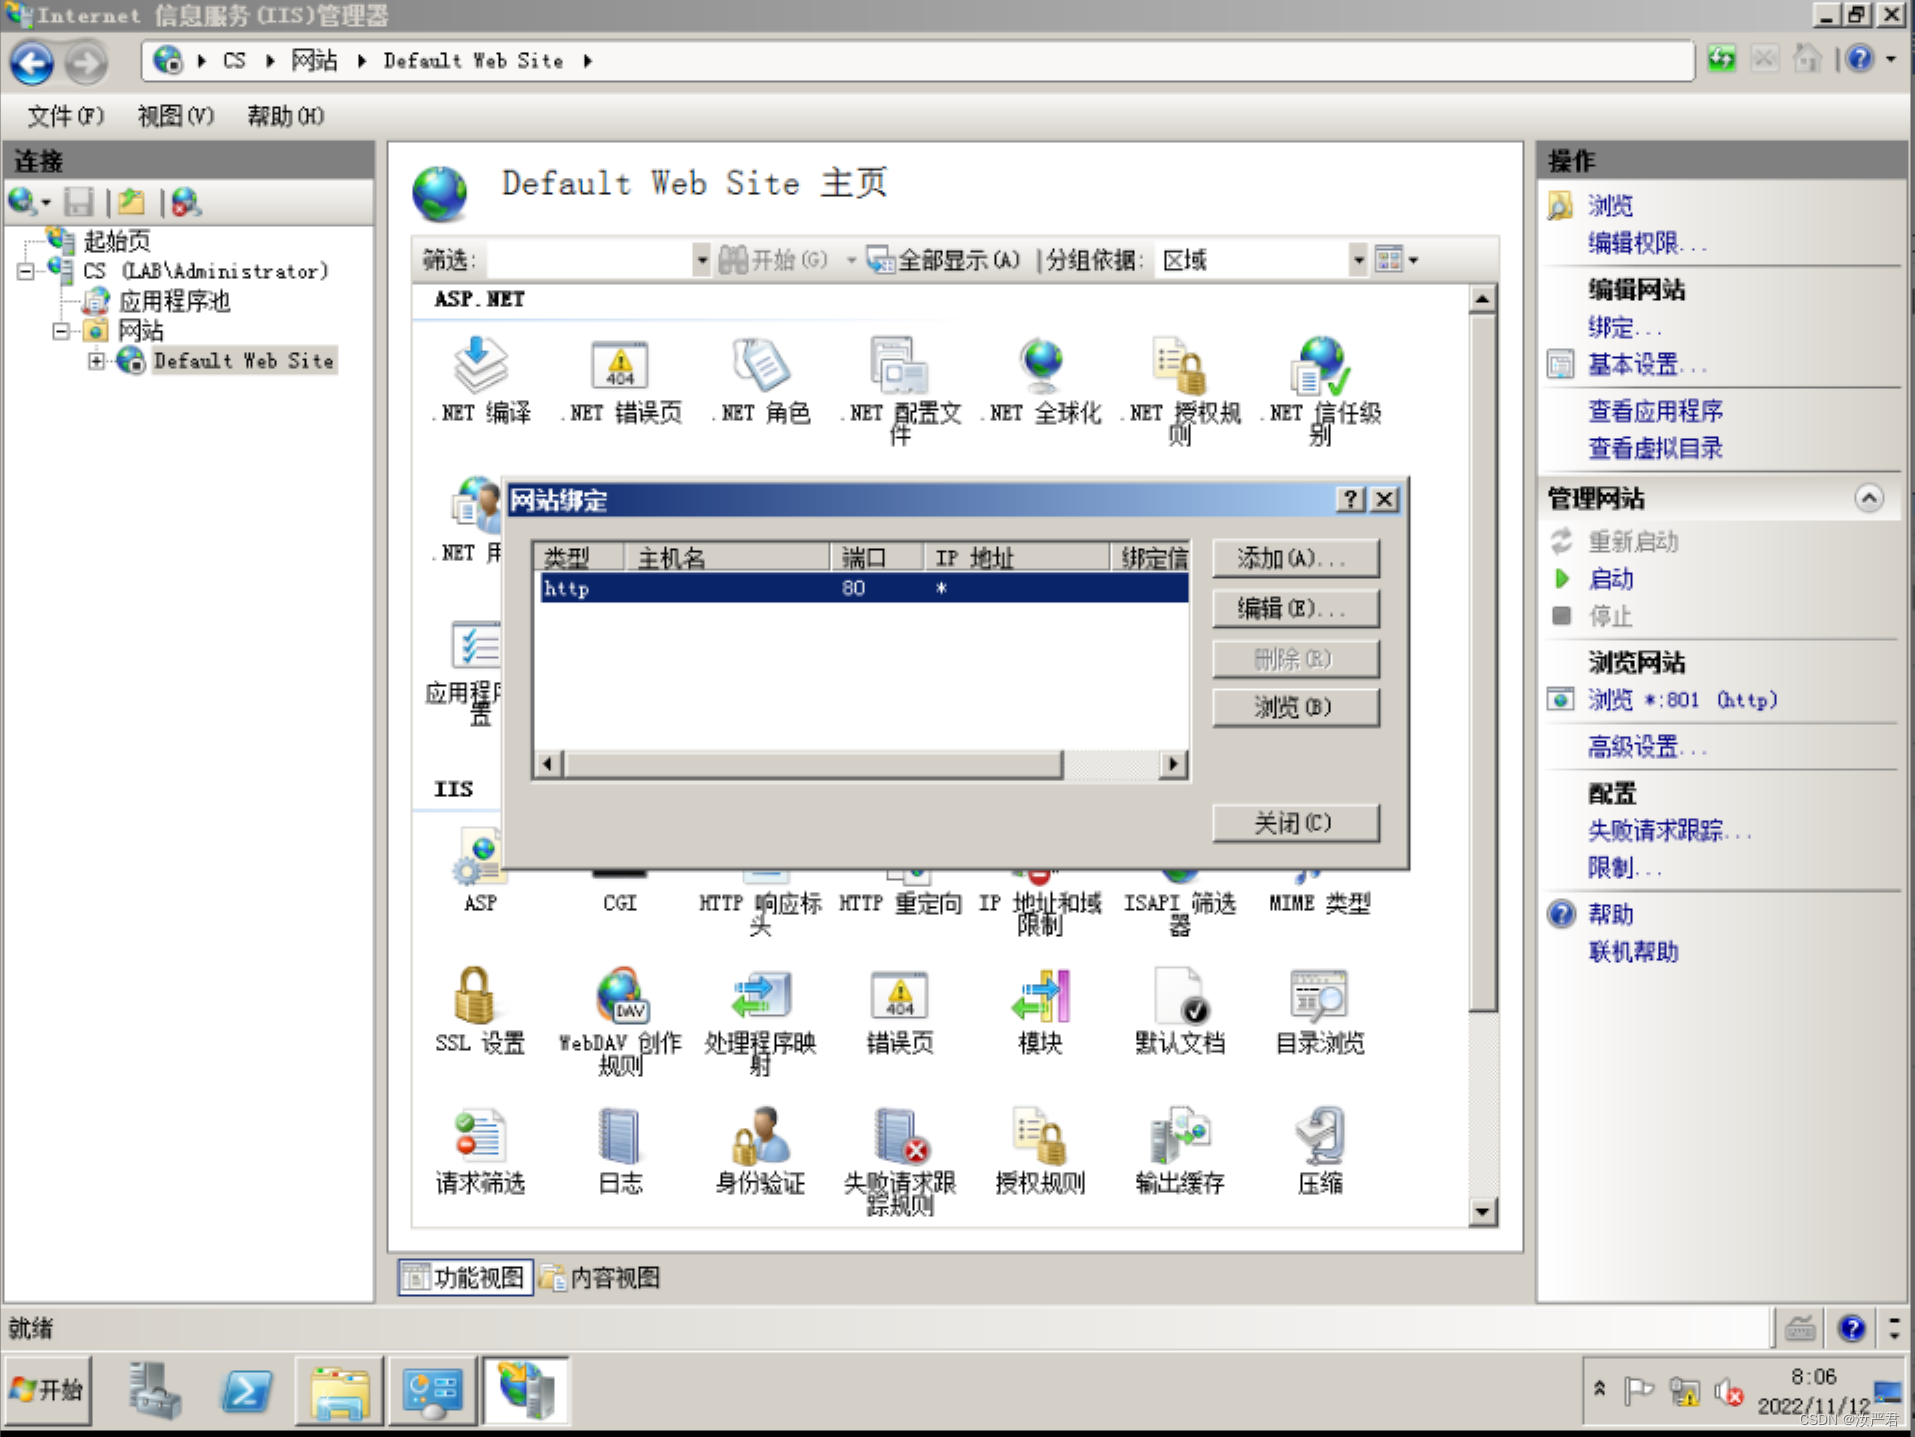Click the 主机名 column header
The height and width of the screenshot is (1437, 1915).
726,557
